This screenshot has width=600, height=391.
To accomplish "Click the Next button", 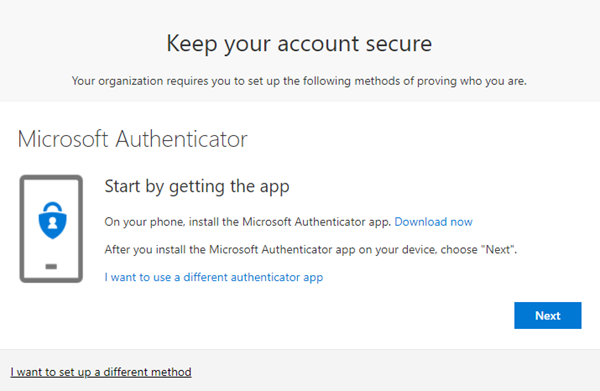I will 548,316.
